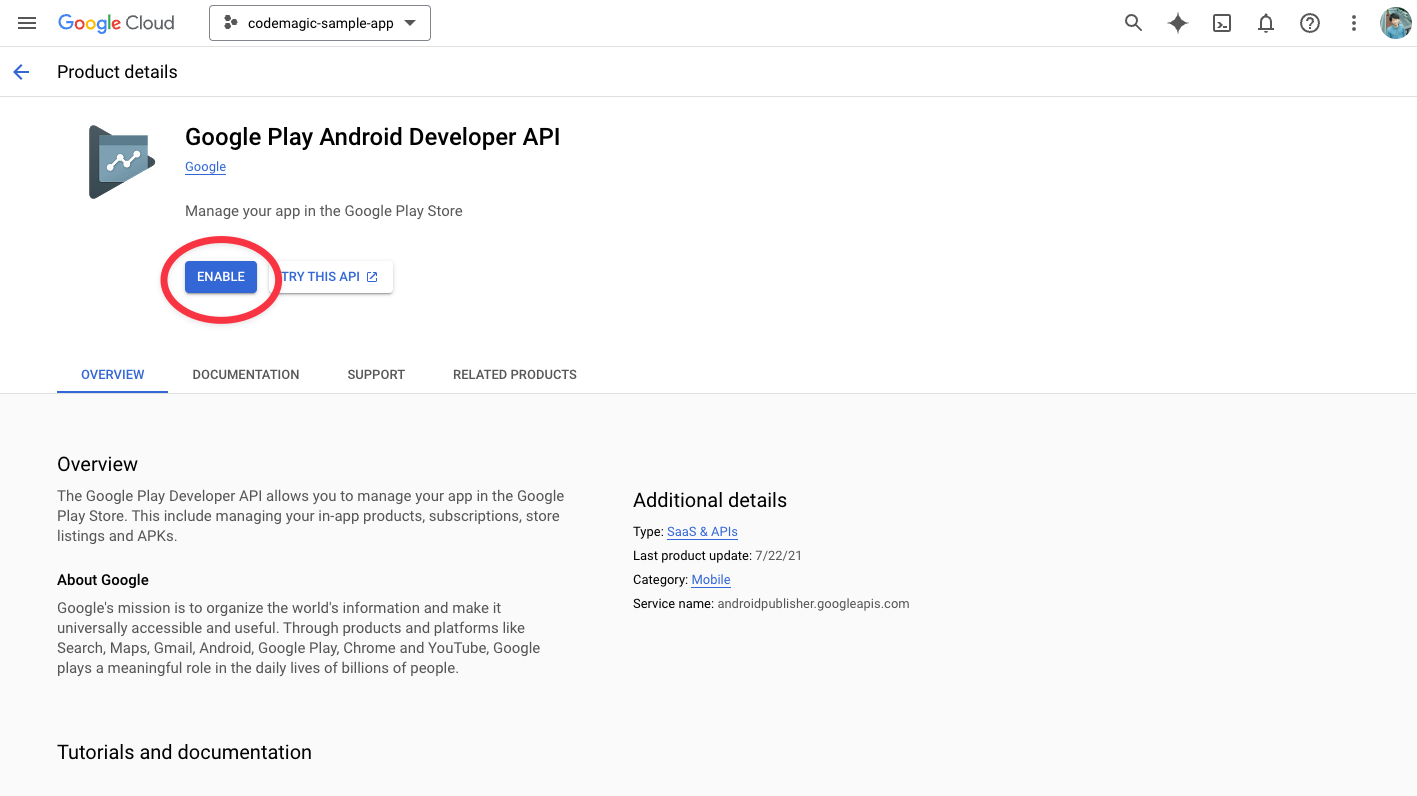The width and height of the screenshot is (1417, 796).
Task: Switch to the RELATED PRODUCTS tab
Action: click(515, 375)
